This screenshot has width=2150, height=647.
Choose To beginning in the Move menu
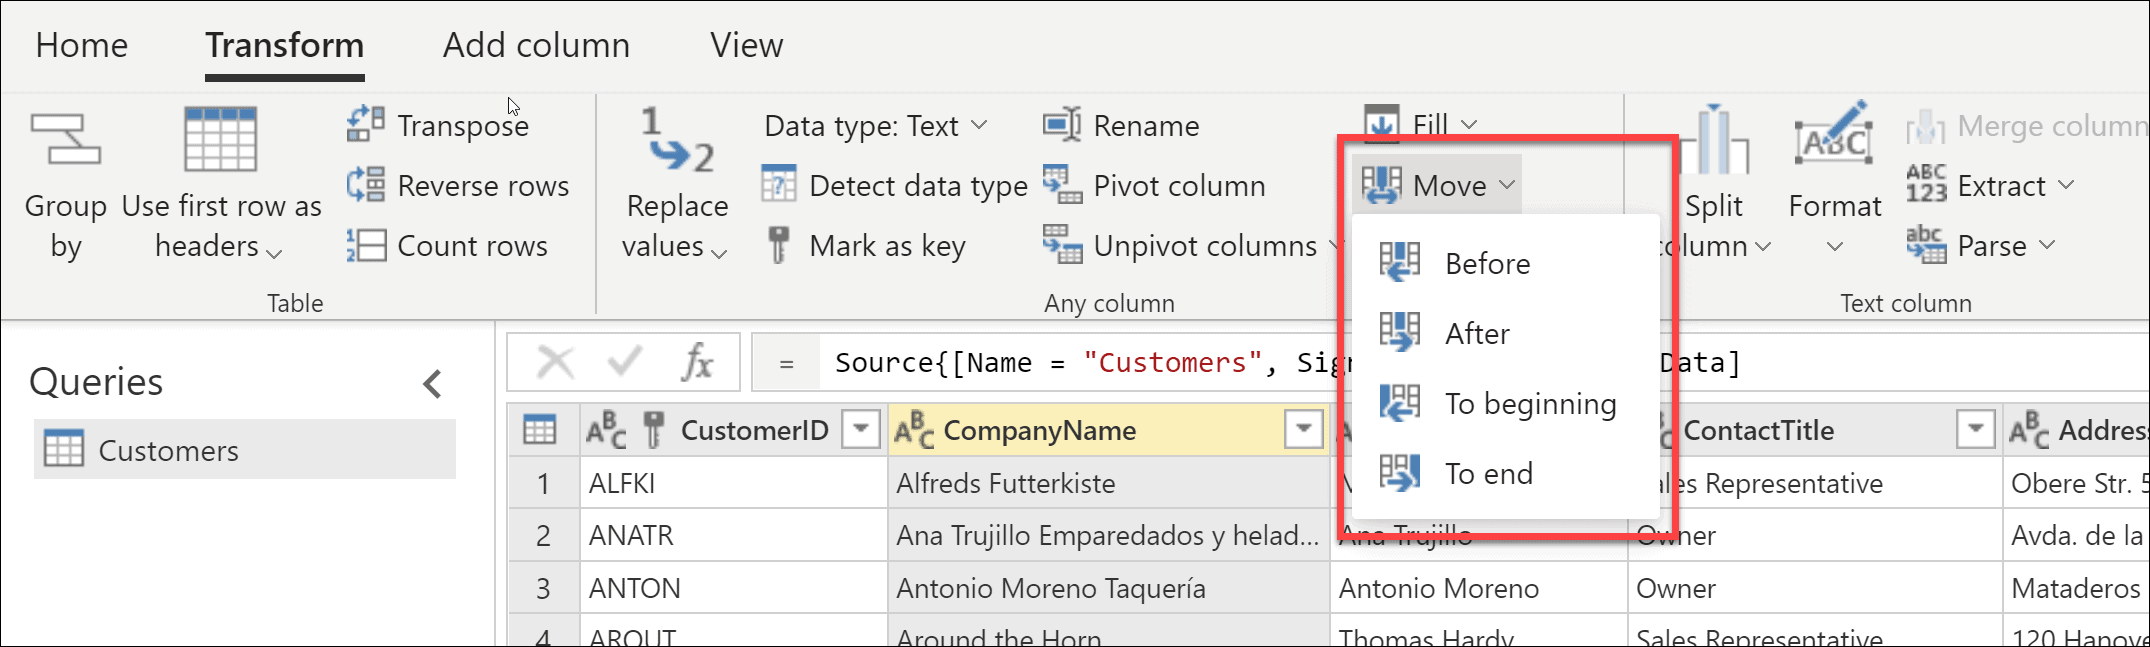click(1505, 403)
